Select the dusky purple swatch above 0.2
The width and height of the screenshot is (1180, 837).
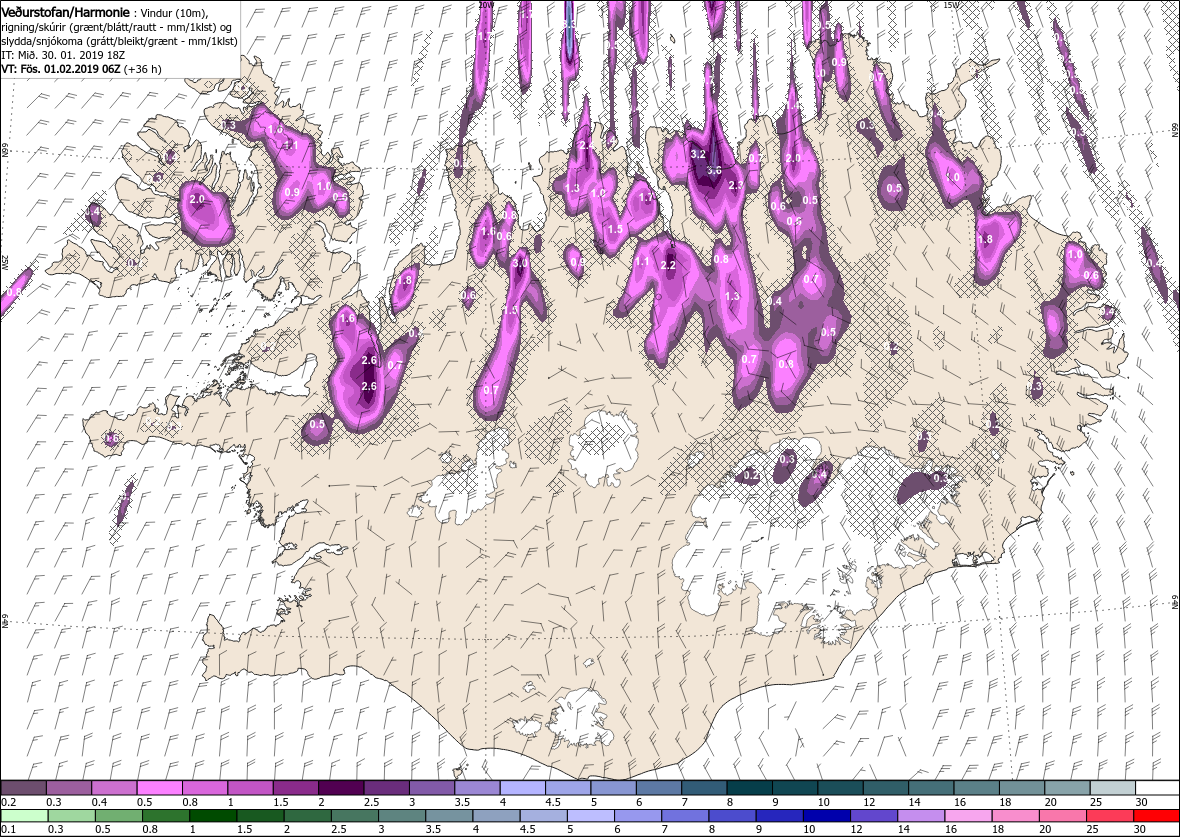tap(24, 787)
